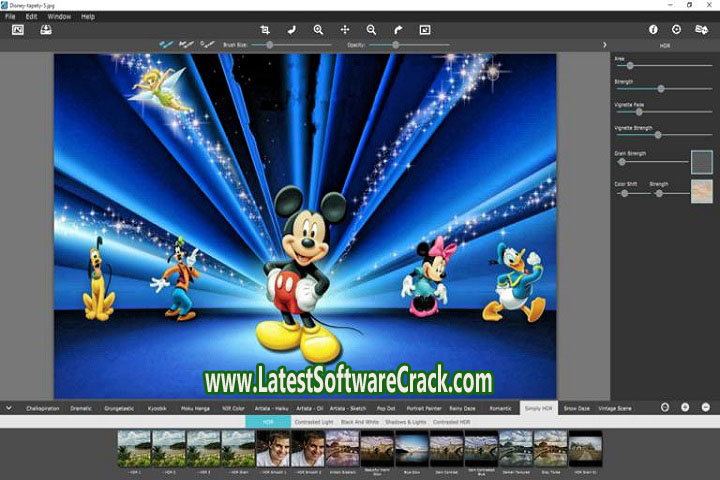This screenshot has height=480, width=720.
Task: Adjust the Vignette Strength slider
Action: click(x=658, y=135)
